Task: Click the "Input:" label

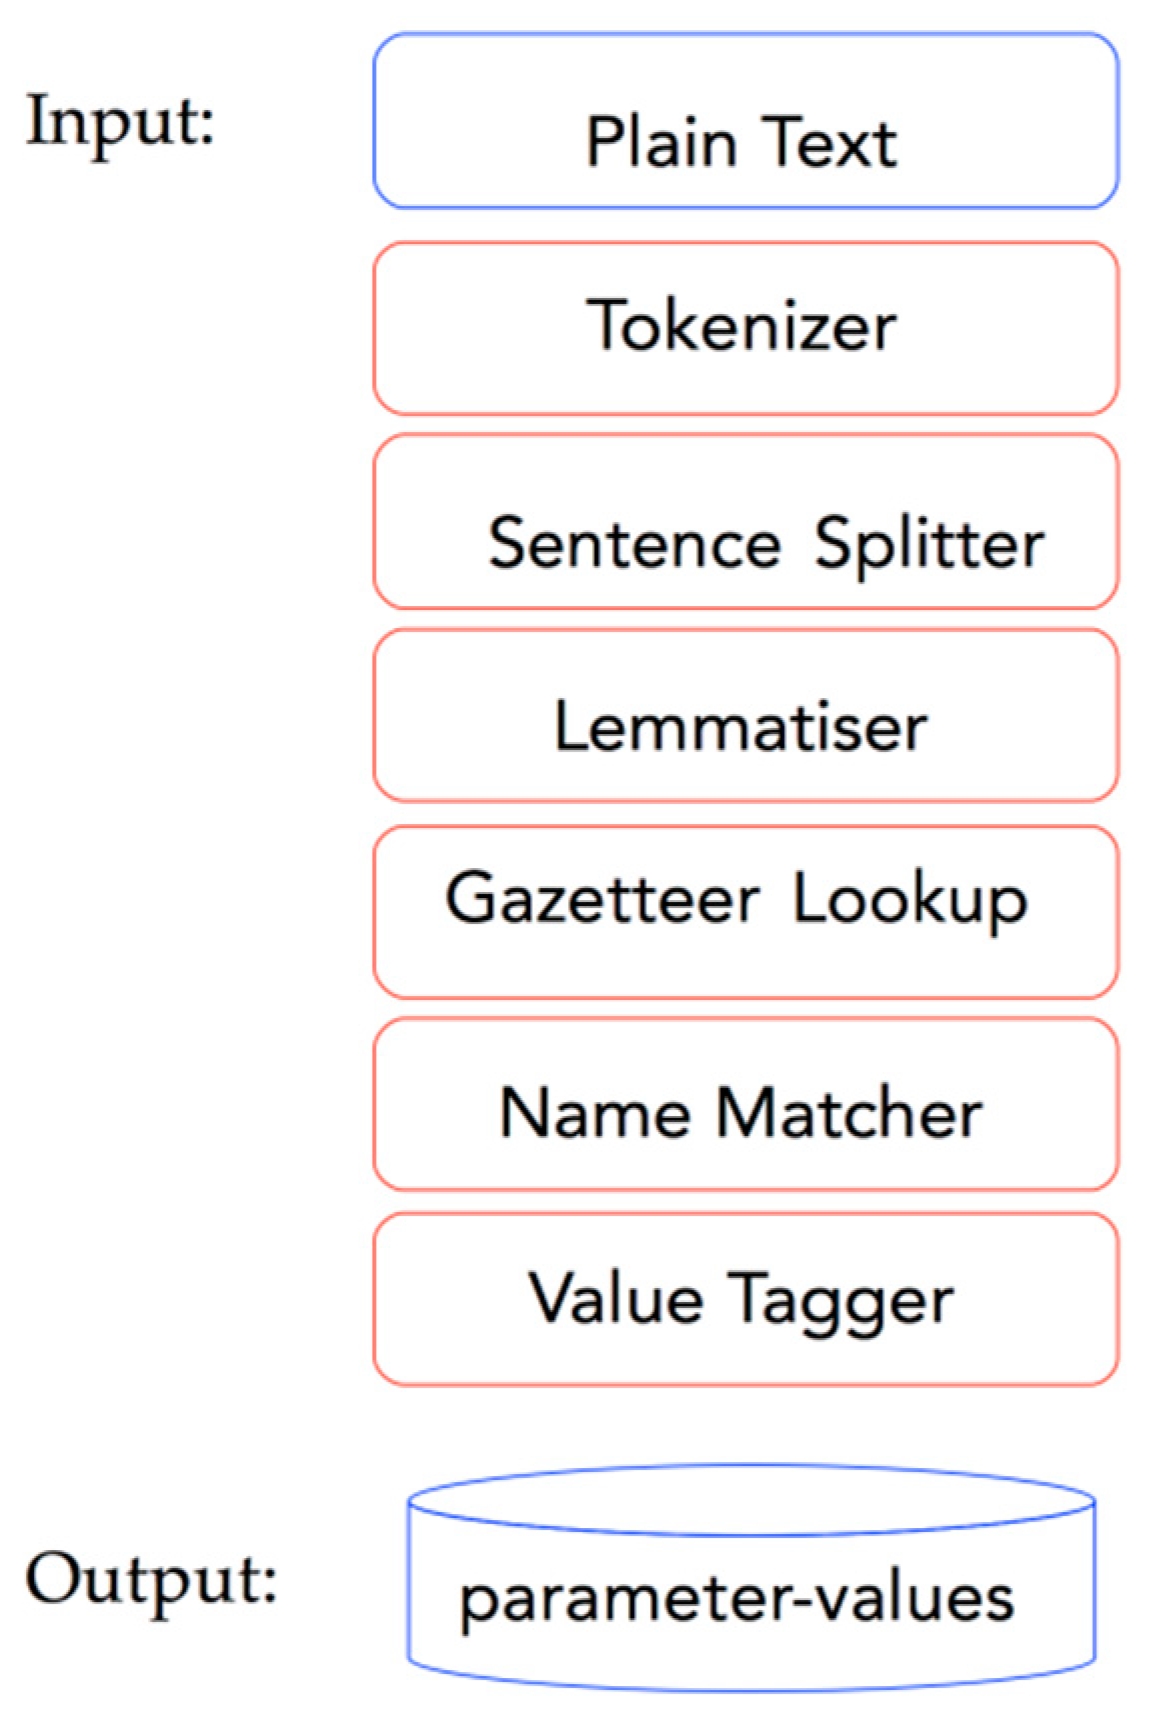Action: click(120, 122)
